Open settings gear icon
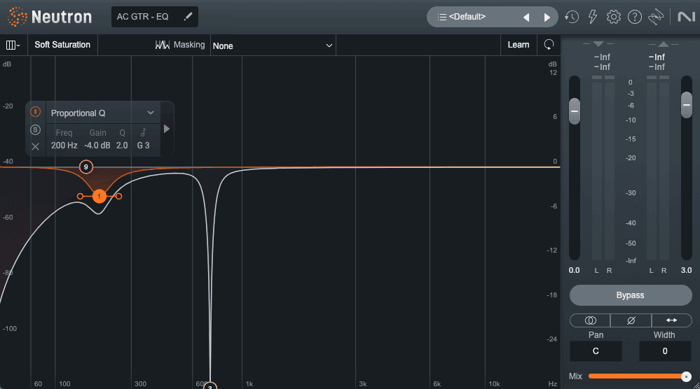This screenshot has width=700, height=389. 613,17
